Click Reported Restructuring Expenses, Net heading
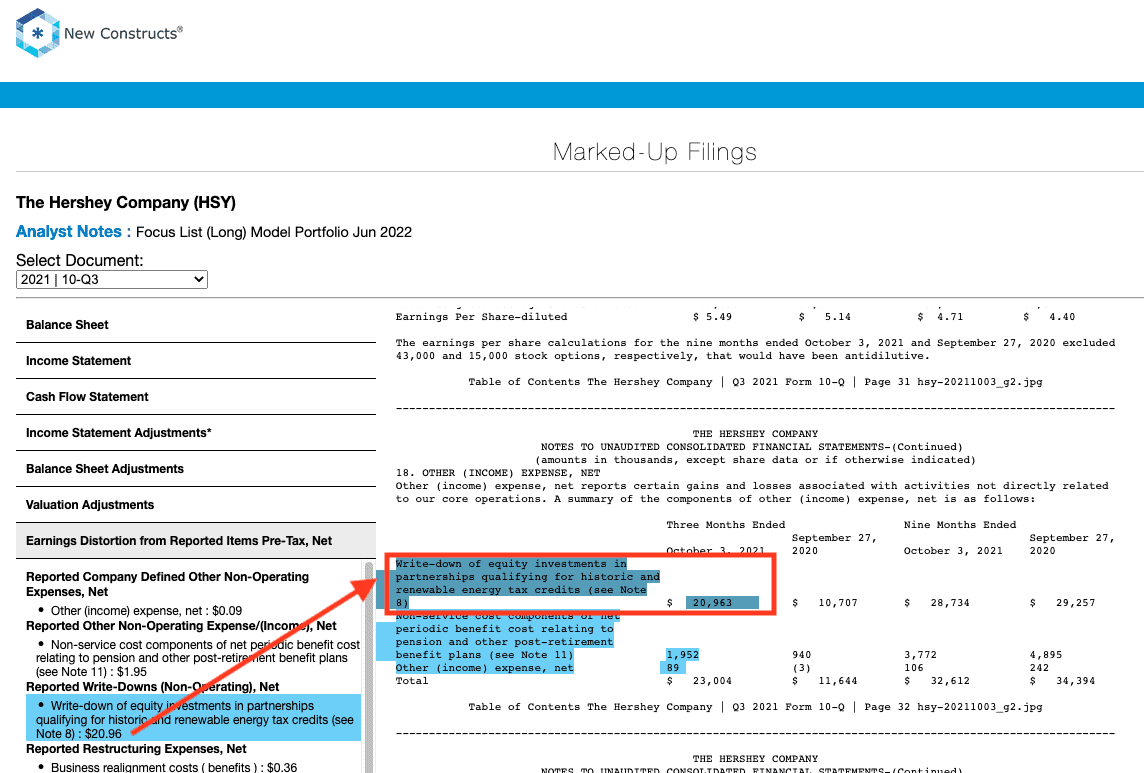Screen dimensions: 1144x773 coord(136,749)
